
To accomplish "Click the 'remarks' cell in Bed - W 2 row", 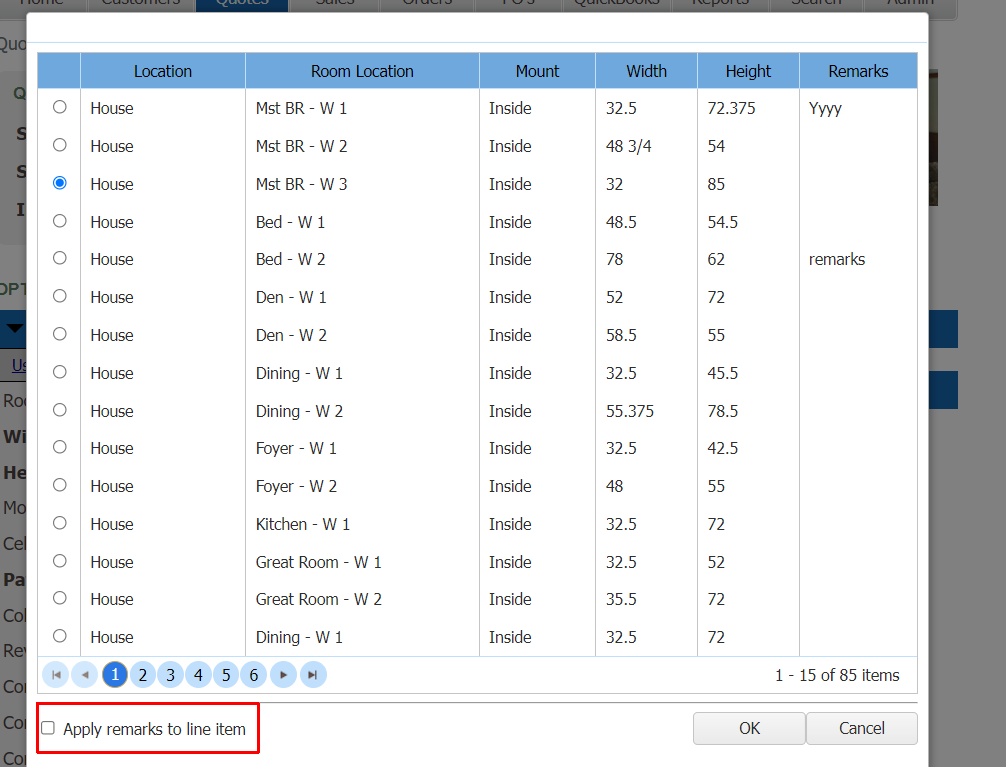I will tap(858, 259).
